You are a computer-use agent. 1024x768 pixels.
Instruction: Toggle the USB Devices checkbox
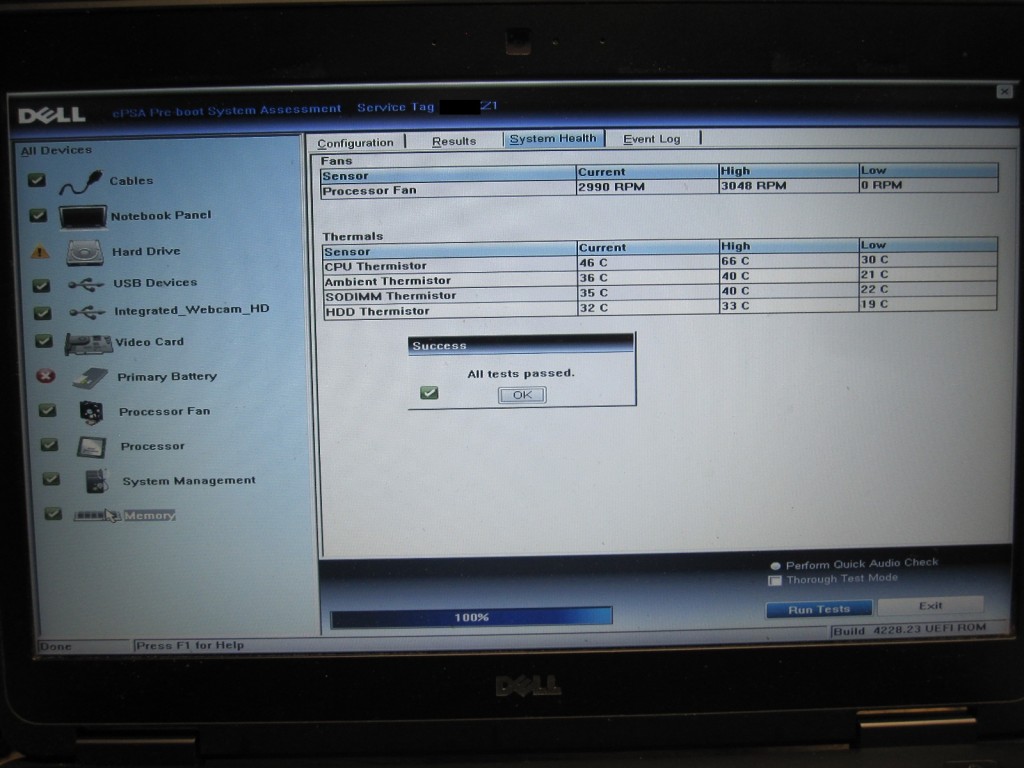(x=41, y=285)
